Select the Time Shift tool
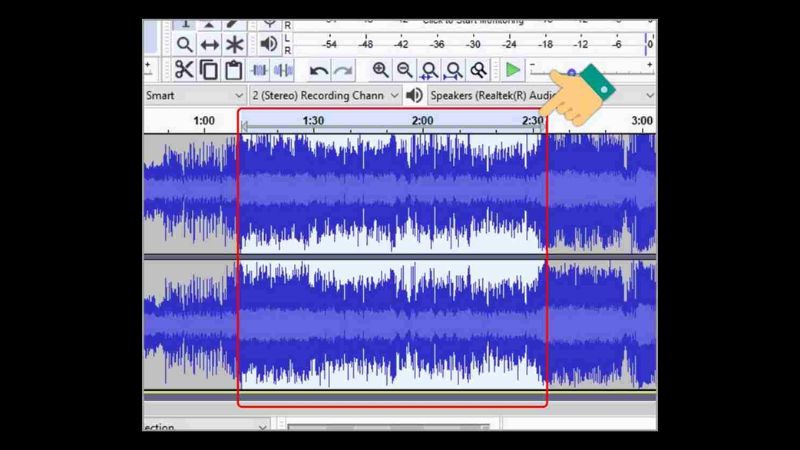The width and height of the screenshot is (800, 450). 209,44
